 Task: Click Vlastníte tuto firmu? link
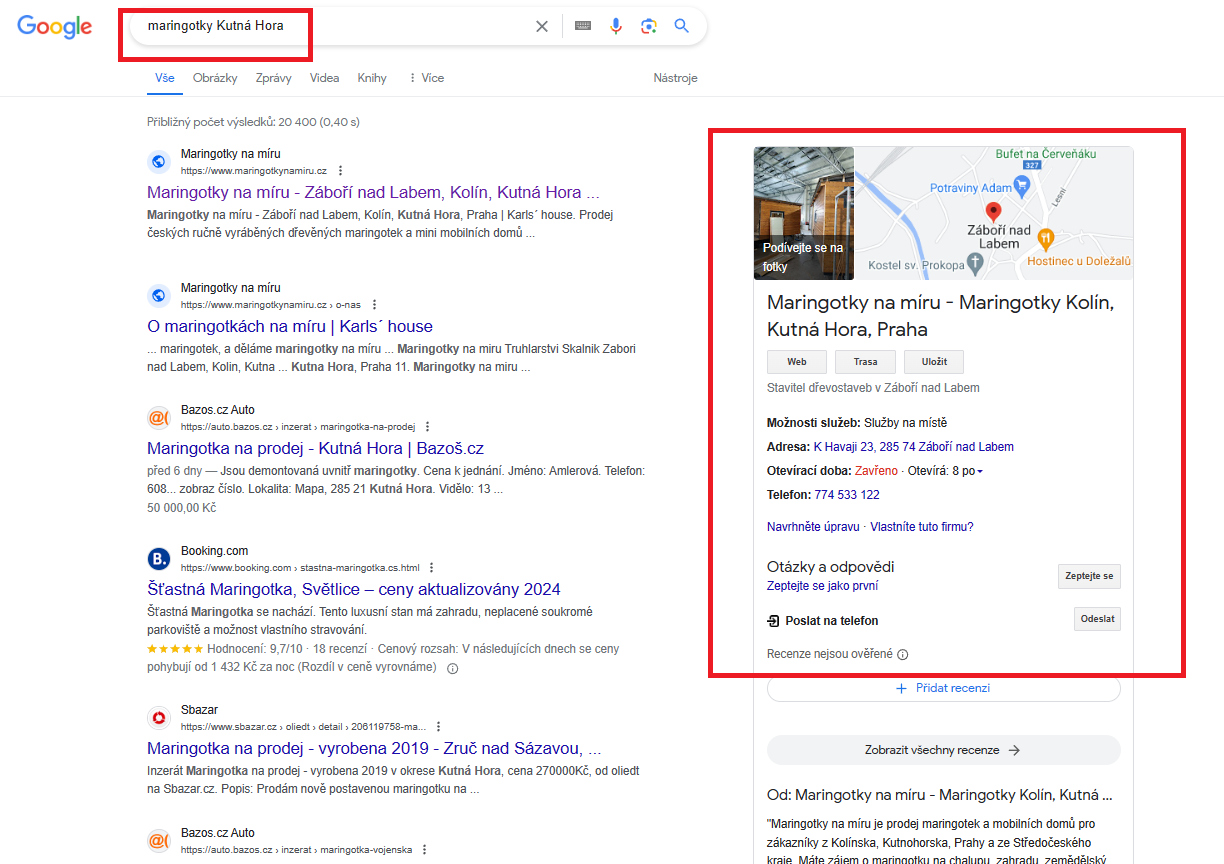(922, 527)
